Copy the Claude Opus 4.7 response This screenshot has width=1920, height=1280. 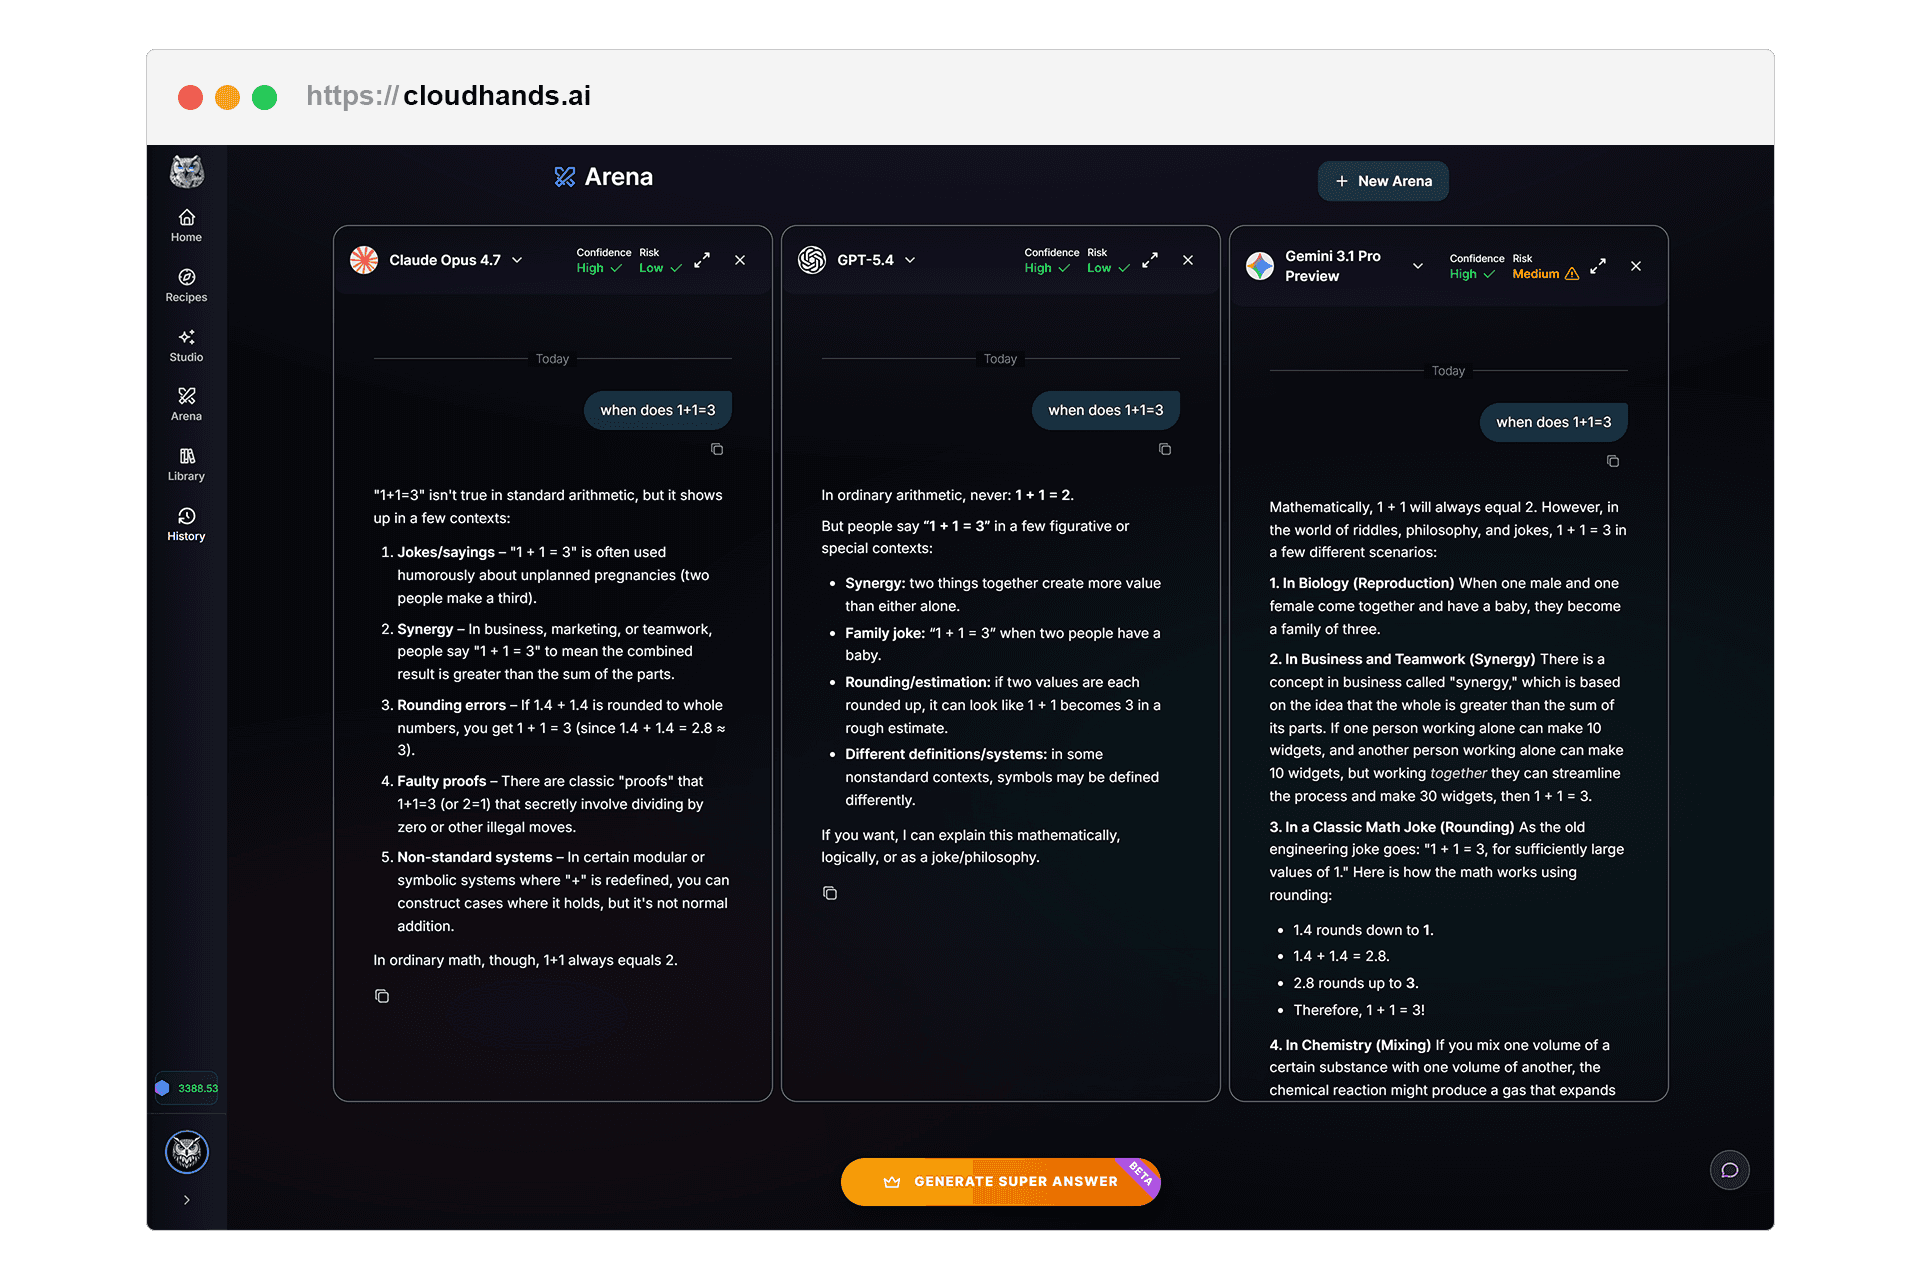point(382,996)
